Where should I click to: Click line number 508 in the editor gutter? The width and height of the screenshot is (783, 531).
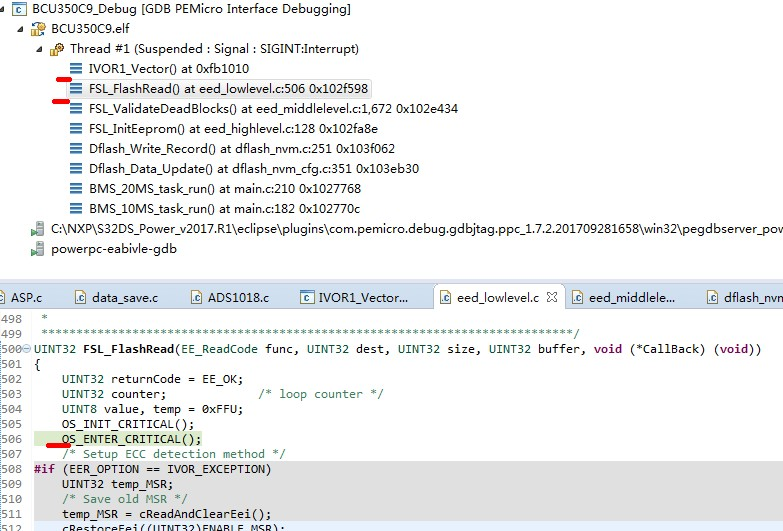coord(11,469)
